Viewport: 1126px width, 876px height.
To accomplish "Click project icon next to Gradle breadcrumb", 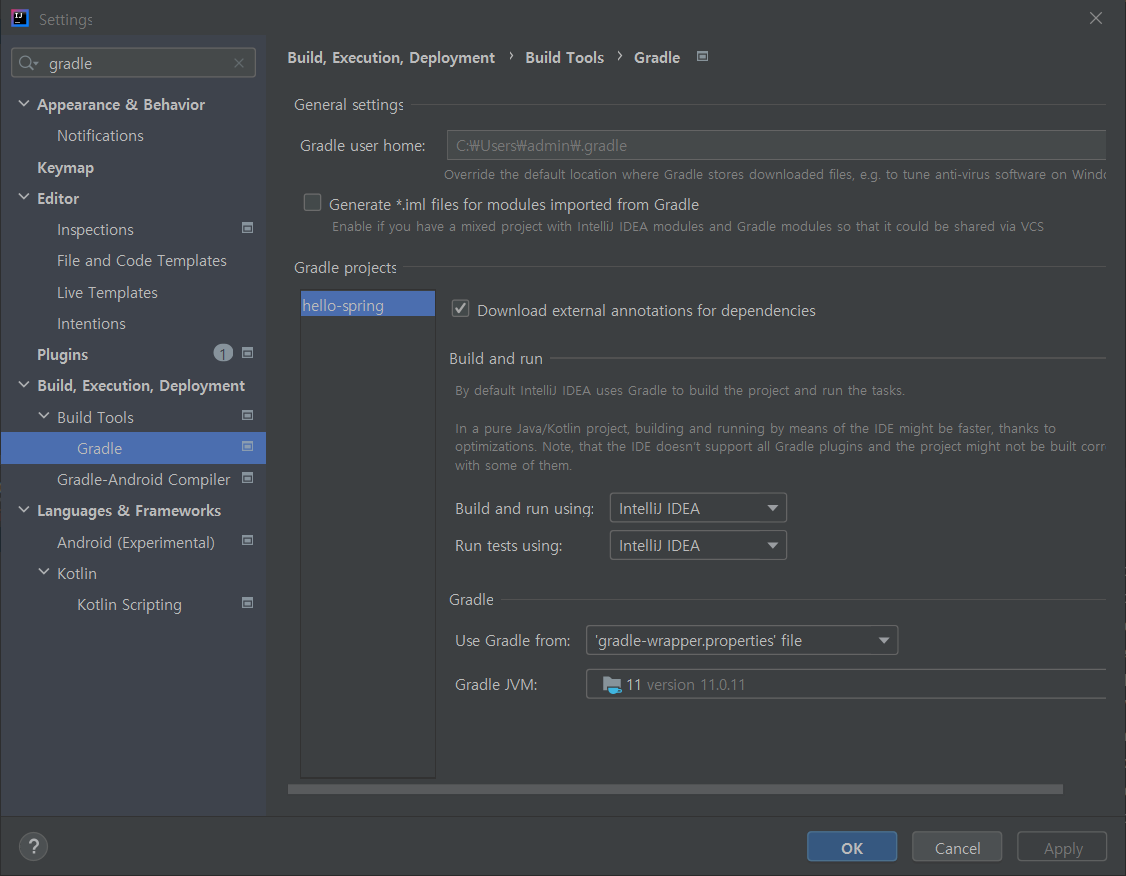I will [x=702, y=57].
